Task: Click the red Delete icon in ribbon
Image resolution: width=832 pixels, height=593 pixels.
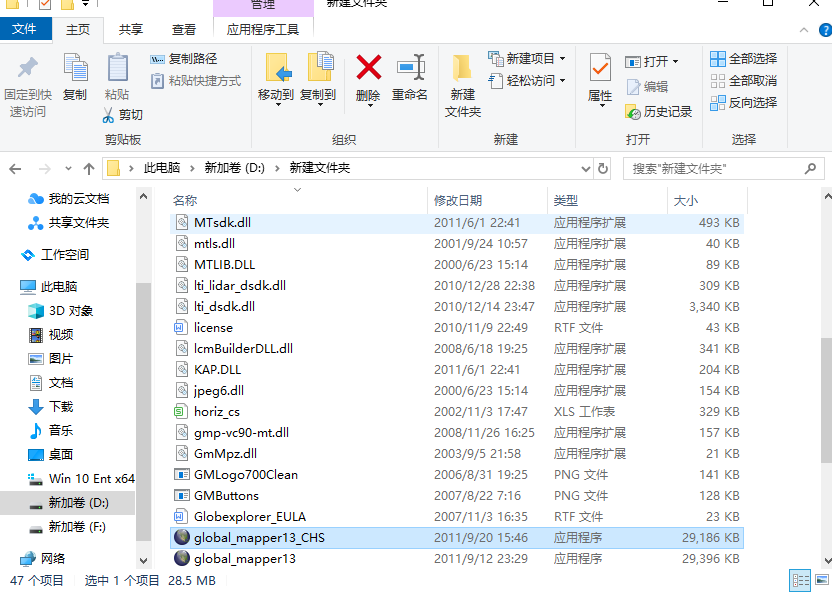Action: point(368,69)
